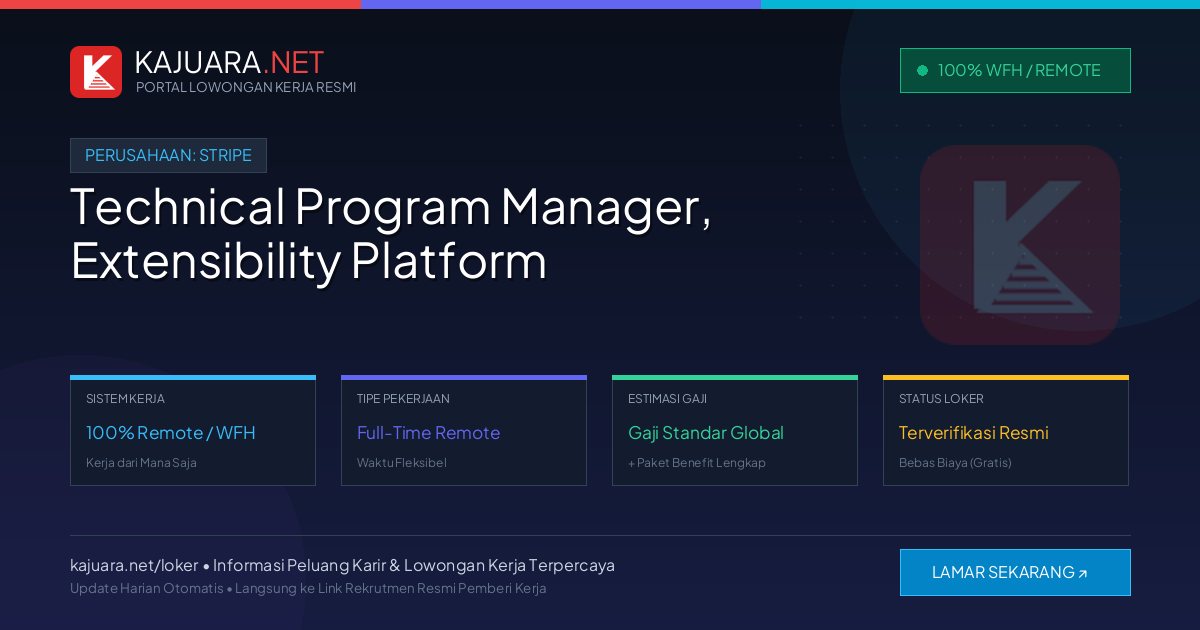Click the Full-Time Remote value
This screenshot has width=1200, height=630.
point(428,433)
